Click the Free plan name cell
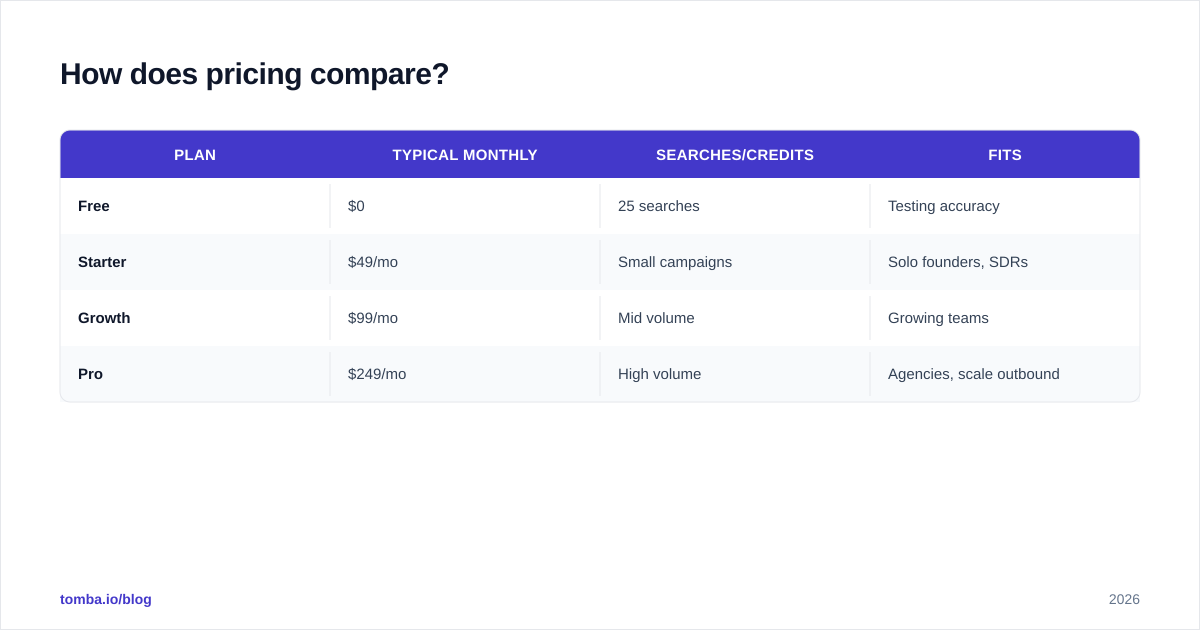Image resolution: width=1200 pixels, height=630 pixels. click(195, 206)
